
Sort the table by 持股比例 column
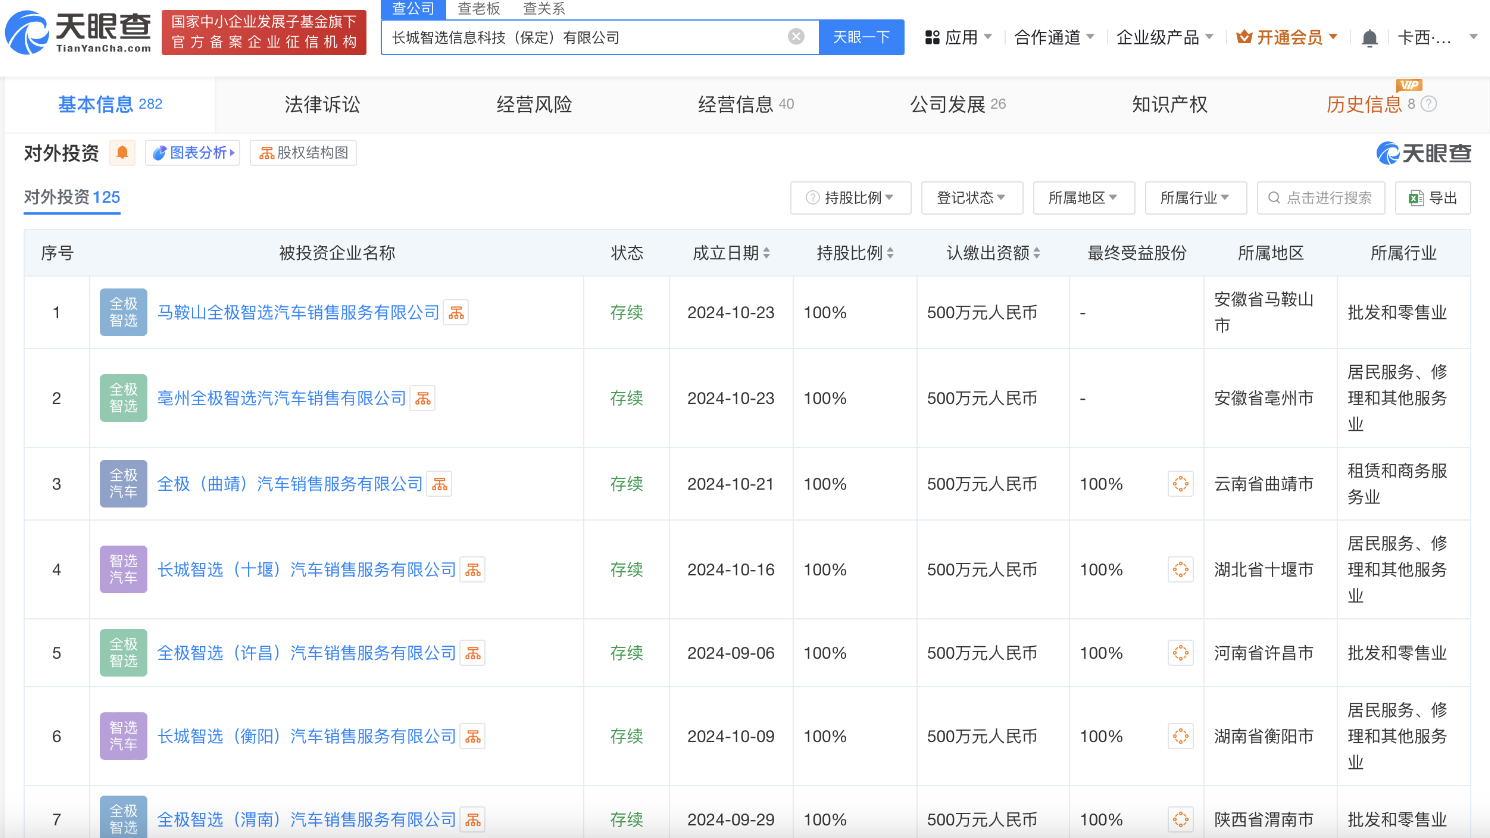[854, 253]
